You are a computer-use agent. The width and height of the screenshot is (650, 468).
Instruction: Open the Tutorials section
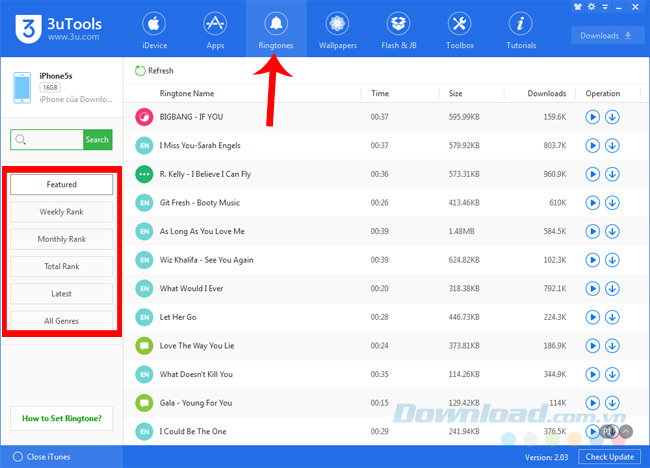pos(520,30)
